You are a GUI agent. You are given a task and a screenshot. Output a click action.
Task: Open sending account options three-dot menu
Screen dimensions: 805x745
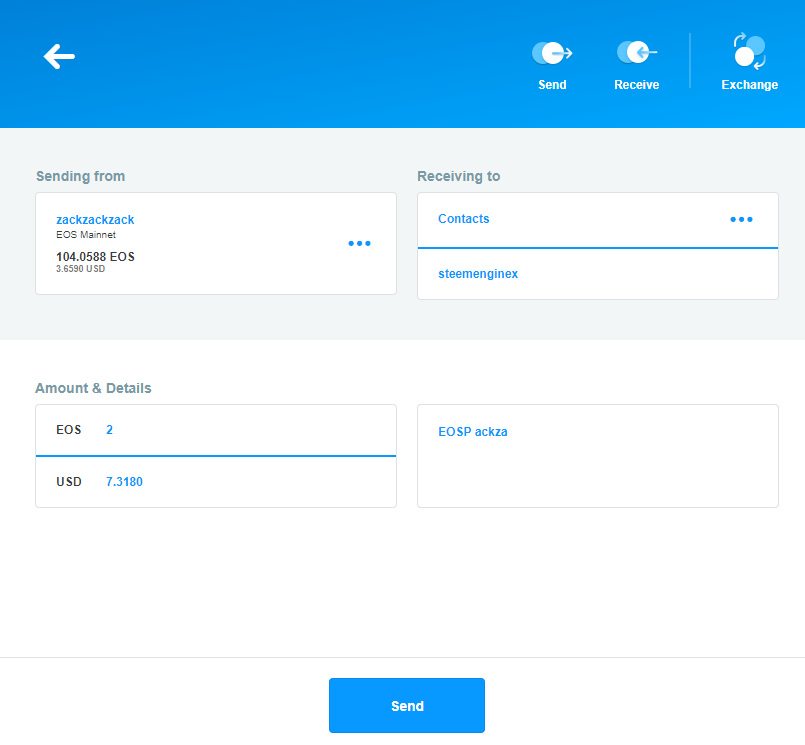pos(359,243)
